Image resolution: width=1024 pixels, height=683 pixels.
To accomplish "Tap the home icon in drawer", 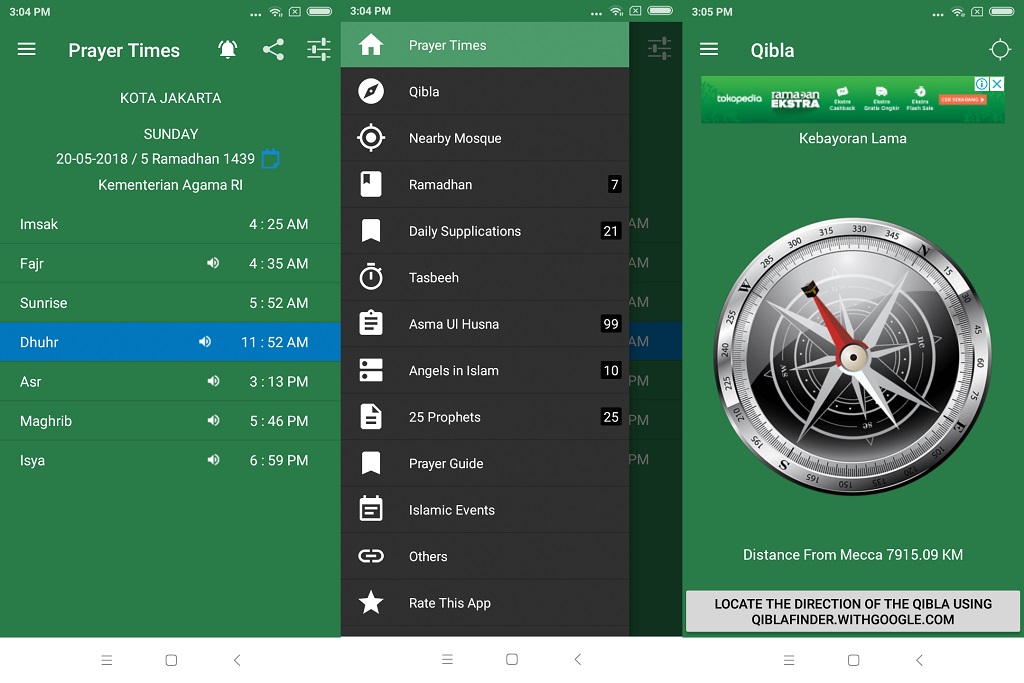I will click(371, 45).
